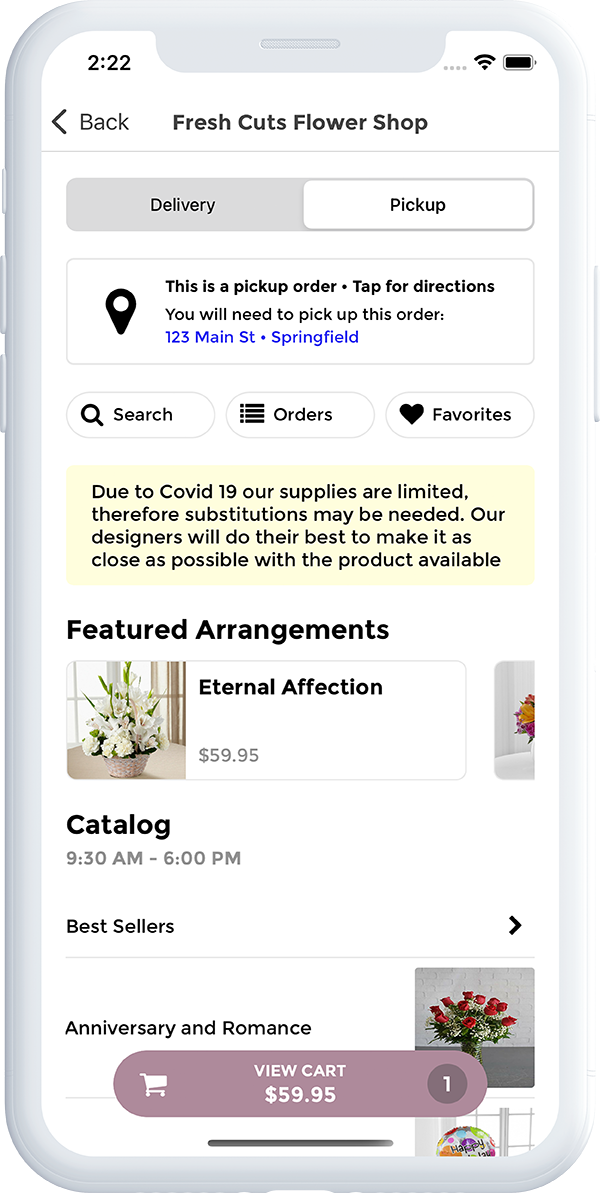Tap the battery status icon
The image size is (600, 1193).
tap(520, 62)
